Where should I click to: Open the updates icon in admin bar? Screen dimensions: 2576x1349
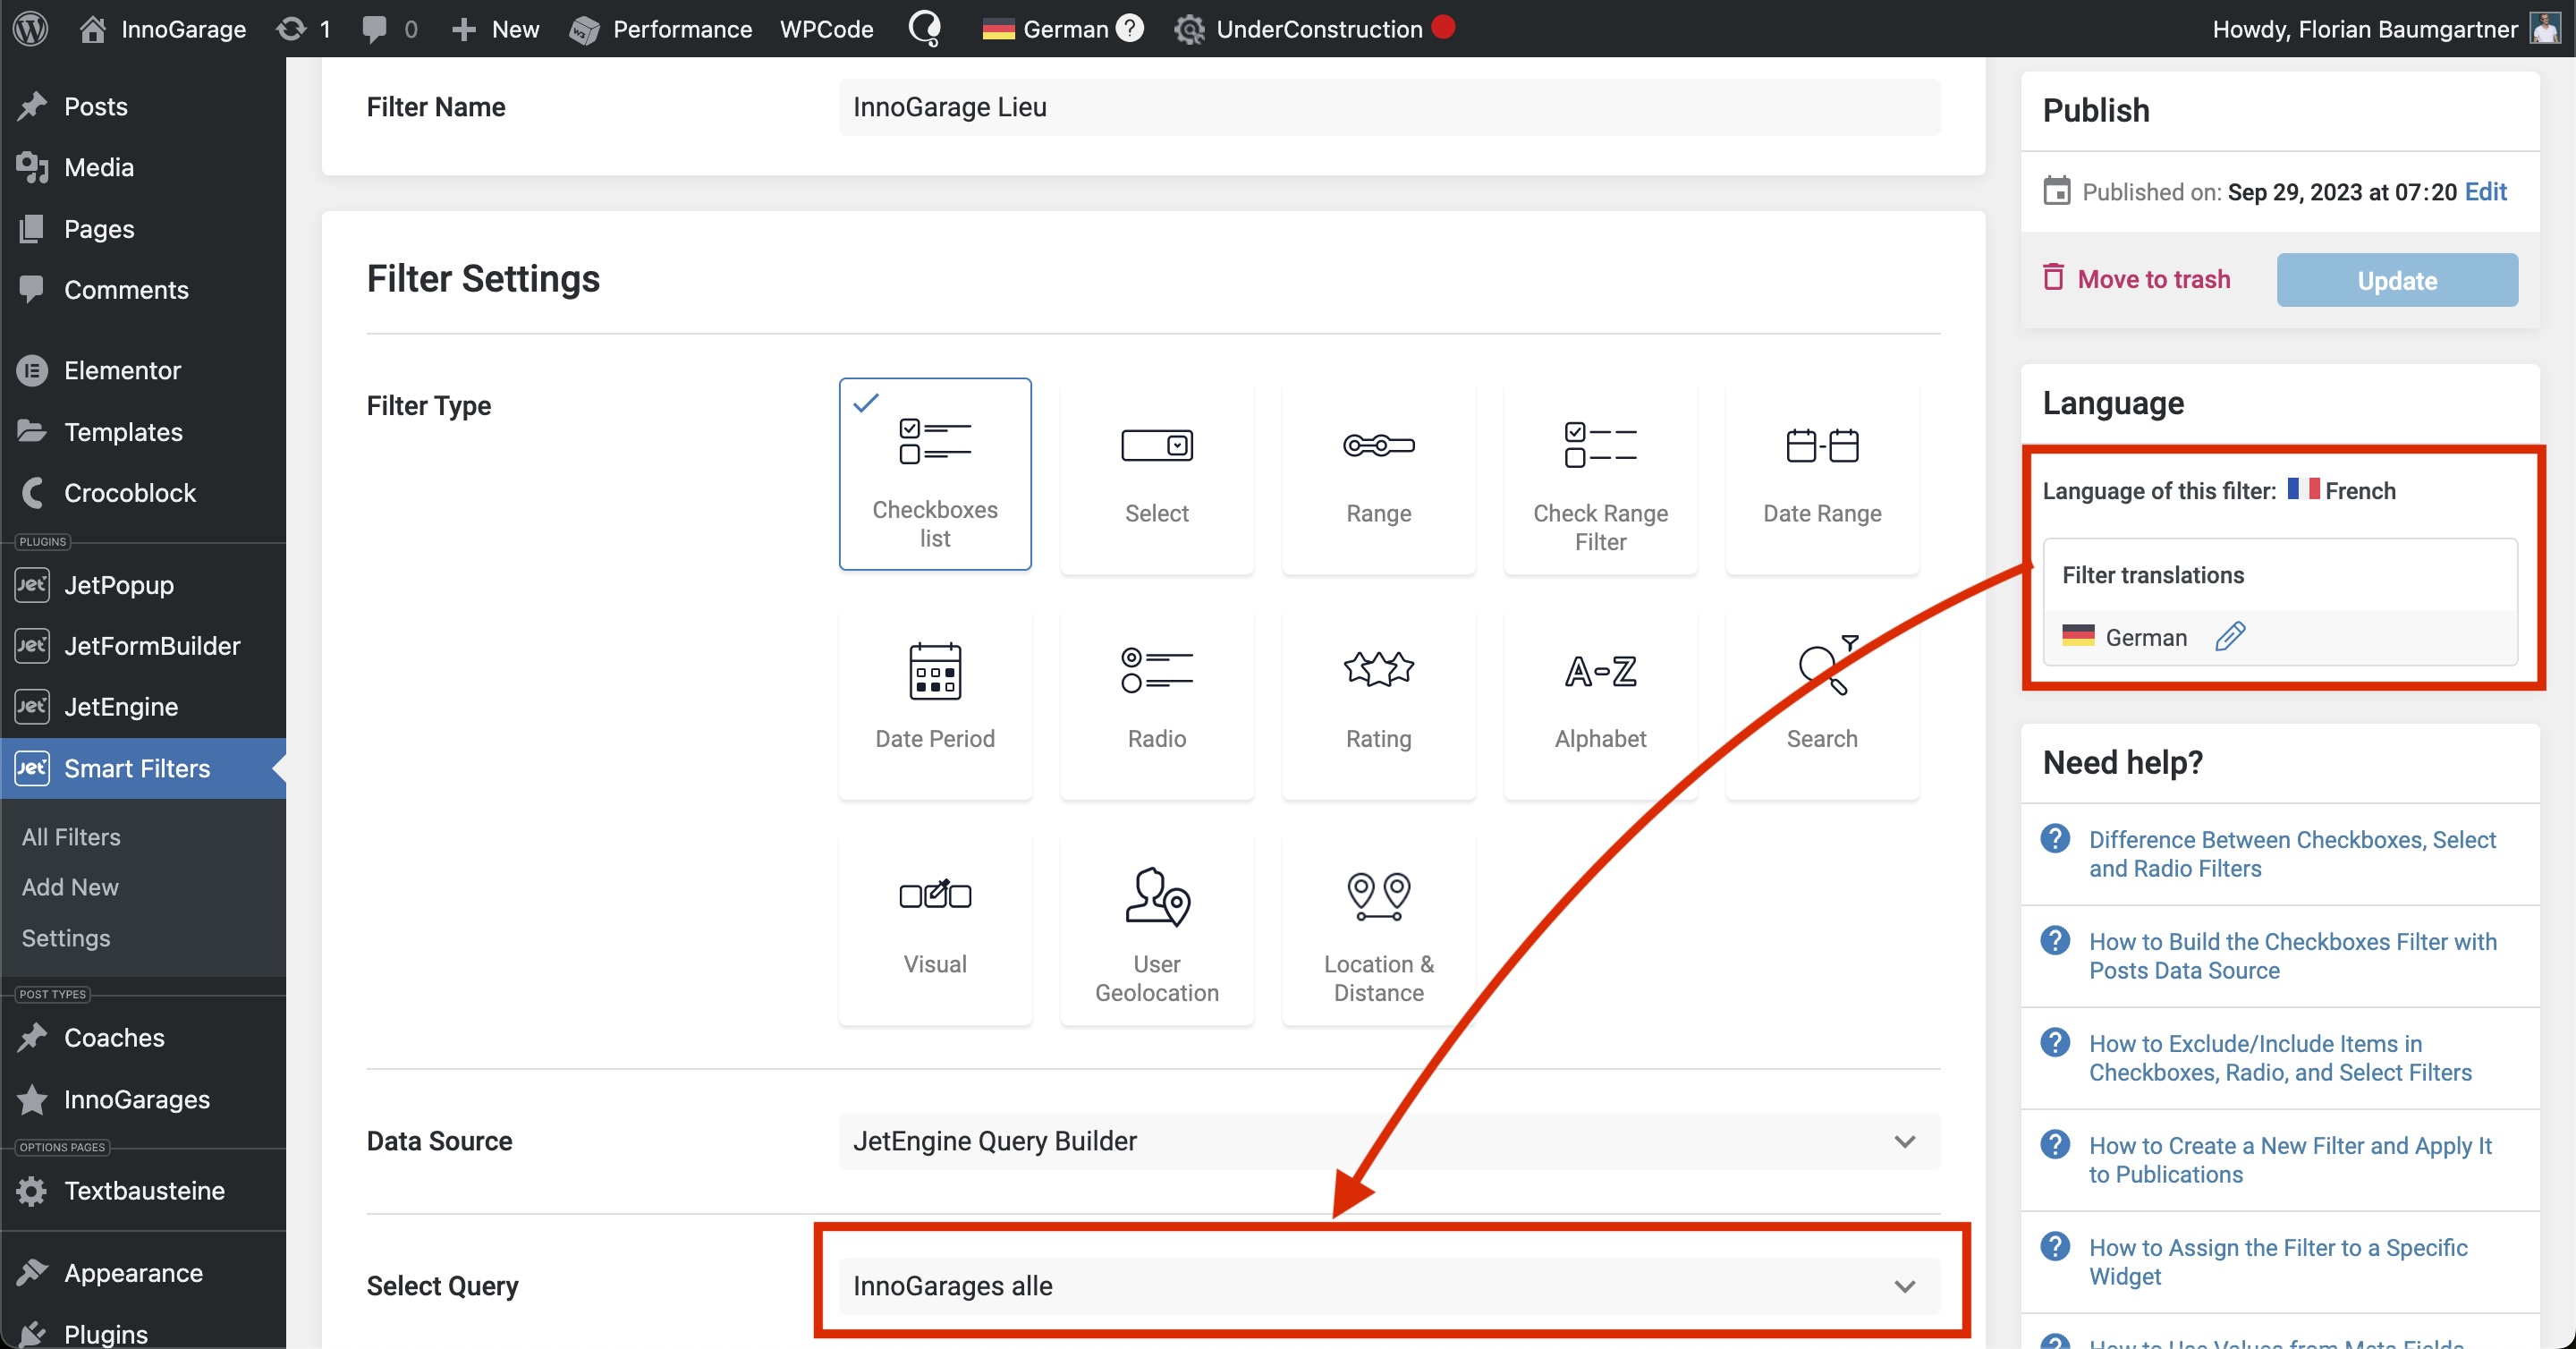point(303,29)
